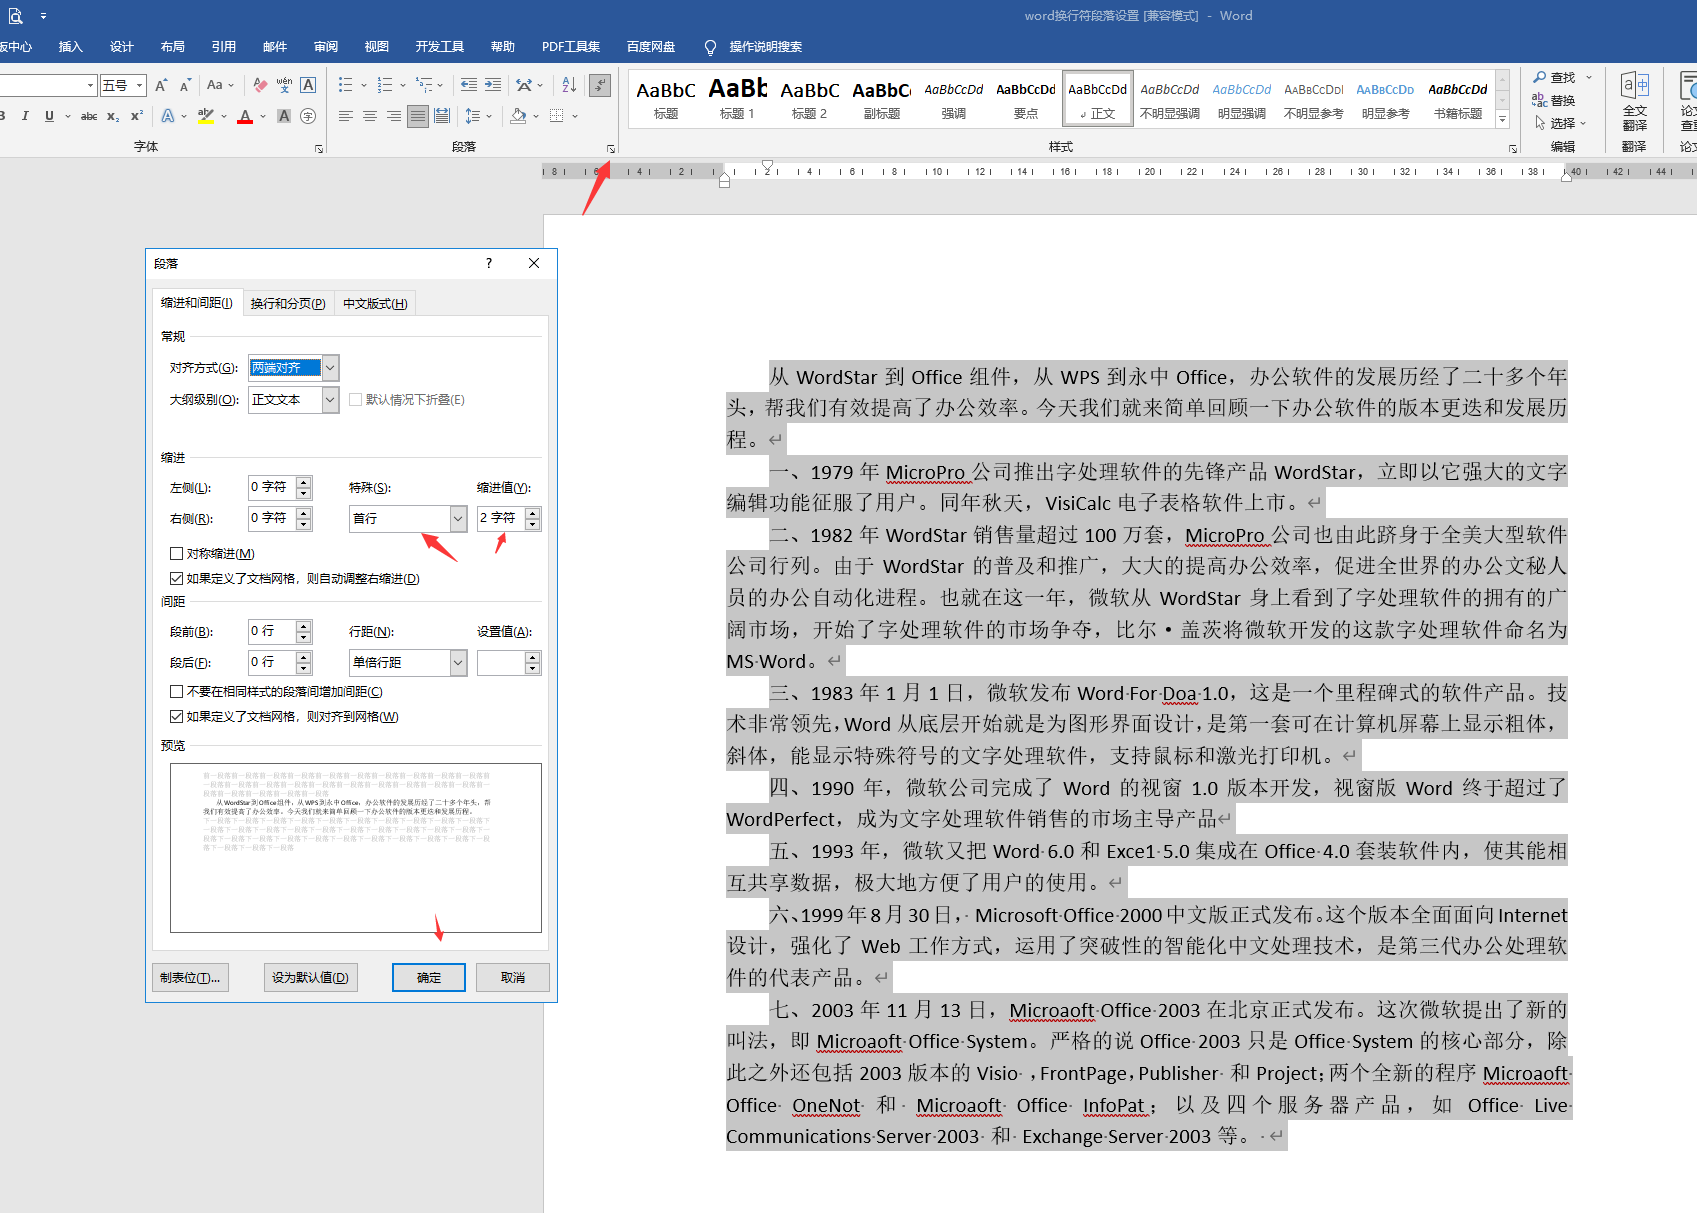The width and height of the screenshot is (1697, 1213).
Task: Click 替换 replace in editing group
Action: (1554, 100)
